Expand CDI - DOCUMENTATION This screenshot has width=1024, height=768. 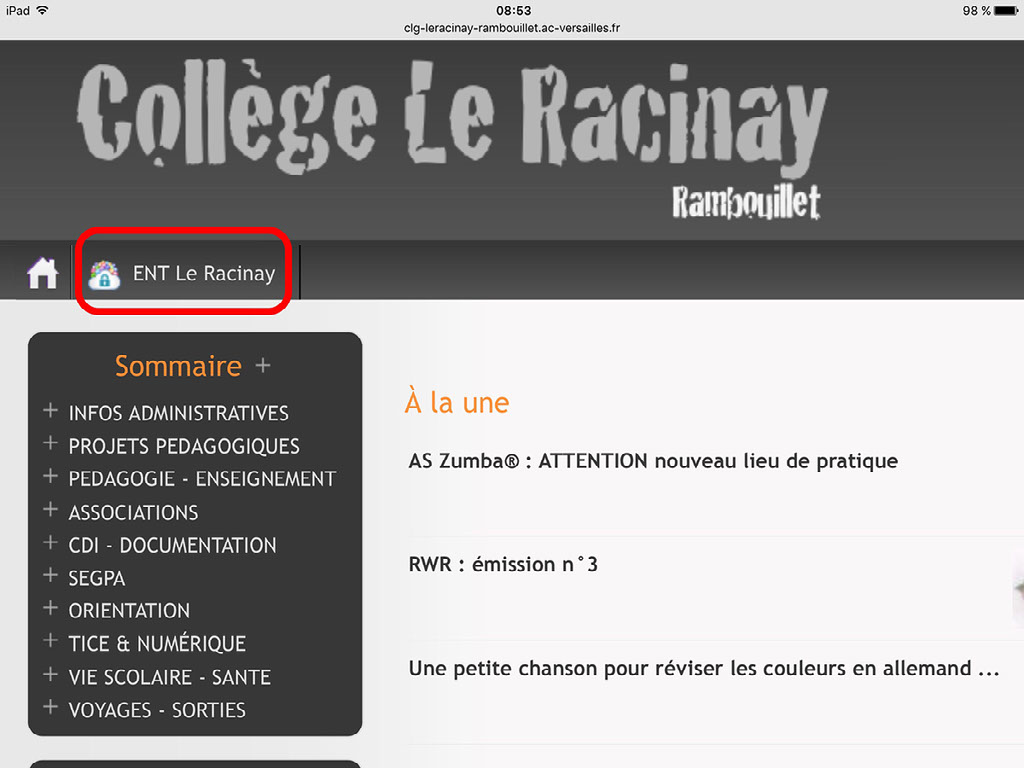[50, 544]
